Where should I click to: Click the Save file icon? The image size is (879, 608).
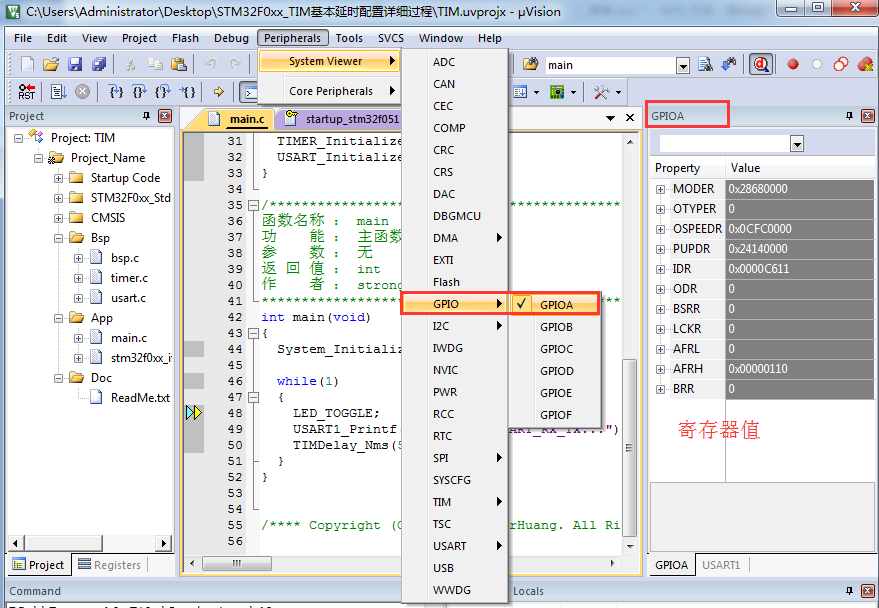(x=75, y=65)
